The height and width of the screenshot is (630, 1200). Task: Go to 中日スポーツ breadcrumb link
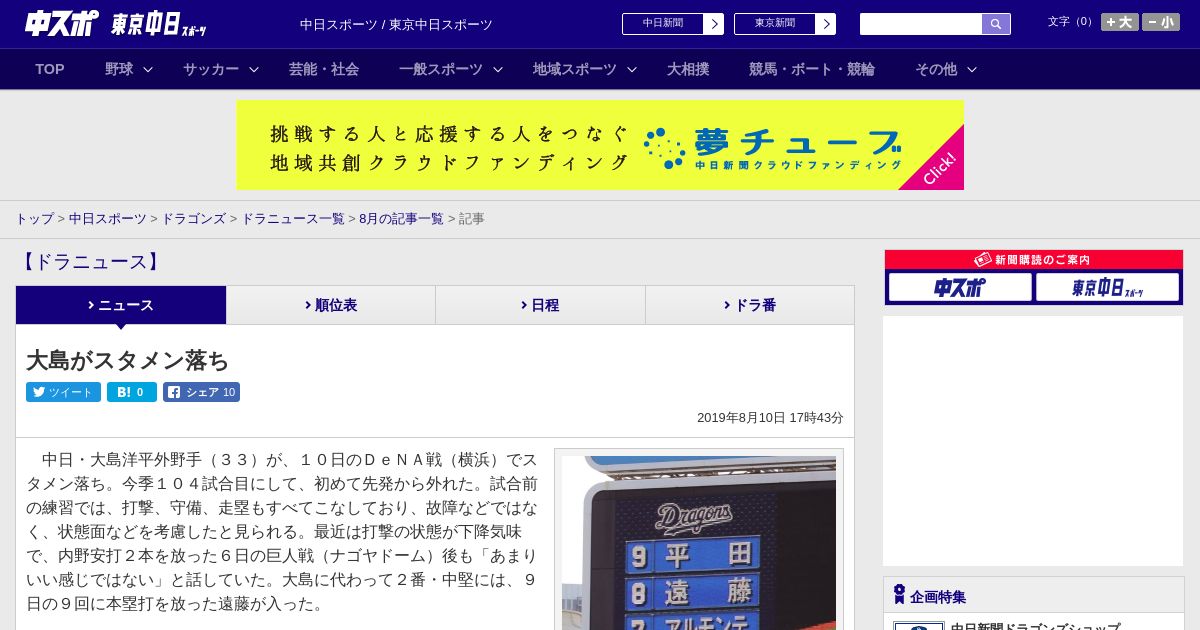(108, 219)
